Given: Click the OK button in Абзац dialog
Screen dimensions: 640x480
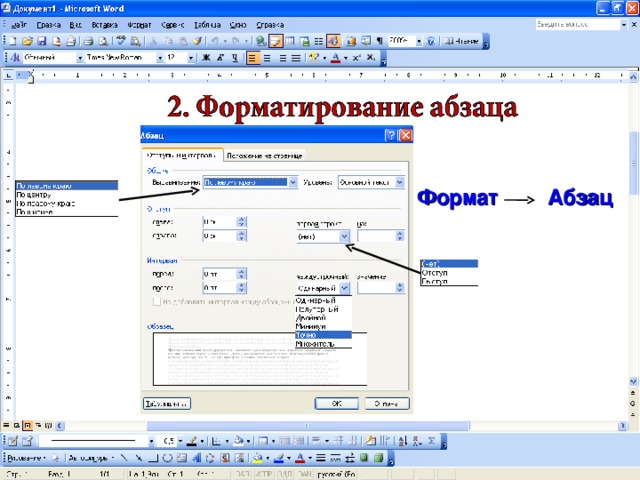Looking at the screenshot, I should pos(337,403).
